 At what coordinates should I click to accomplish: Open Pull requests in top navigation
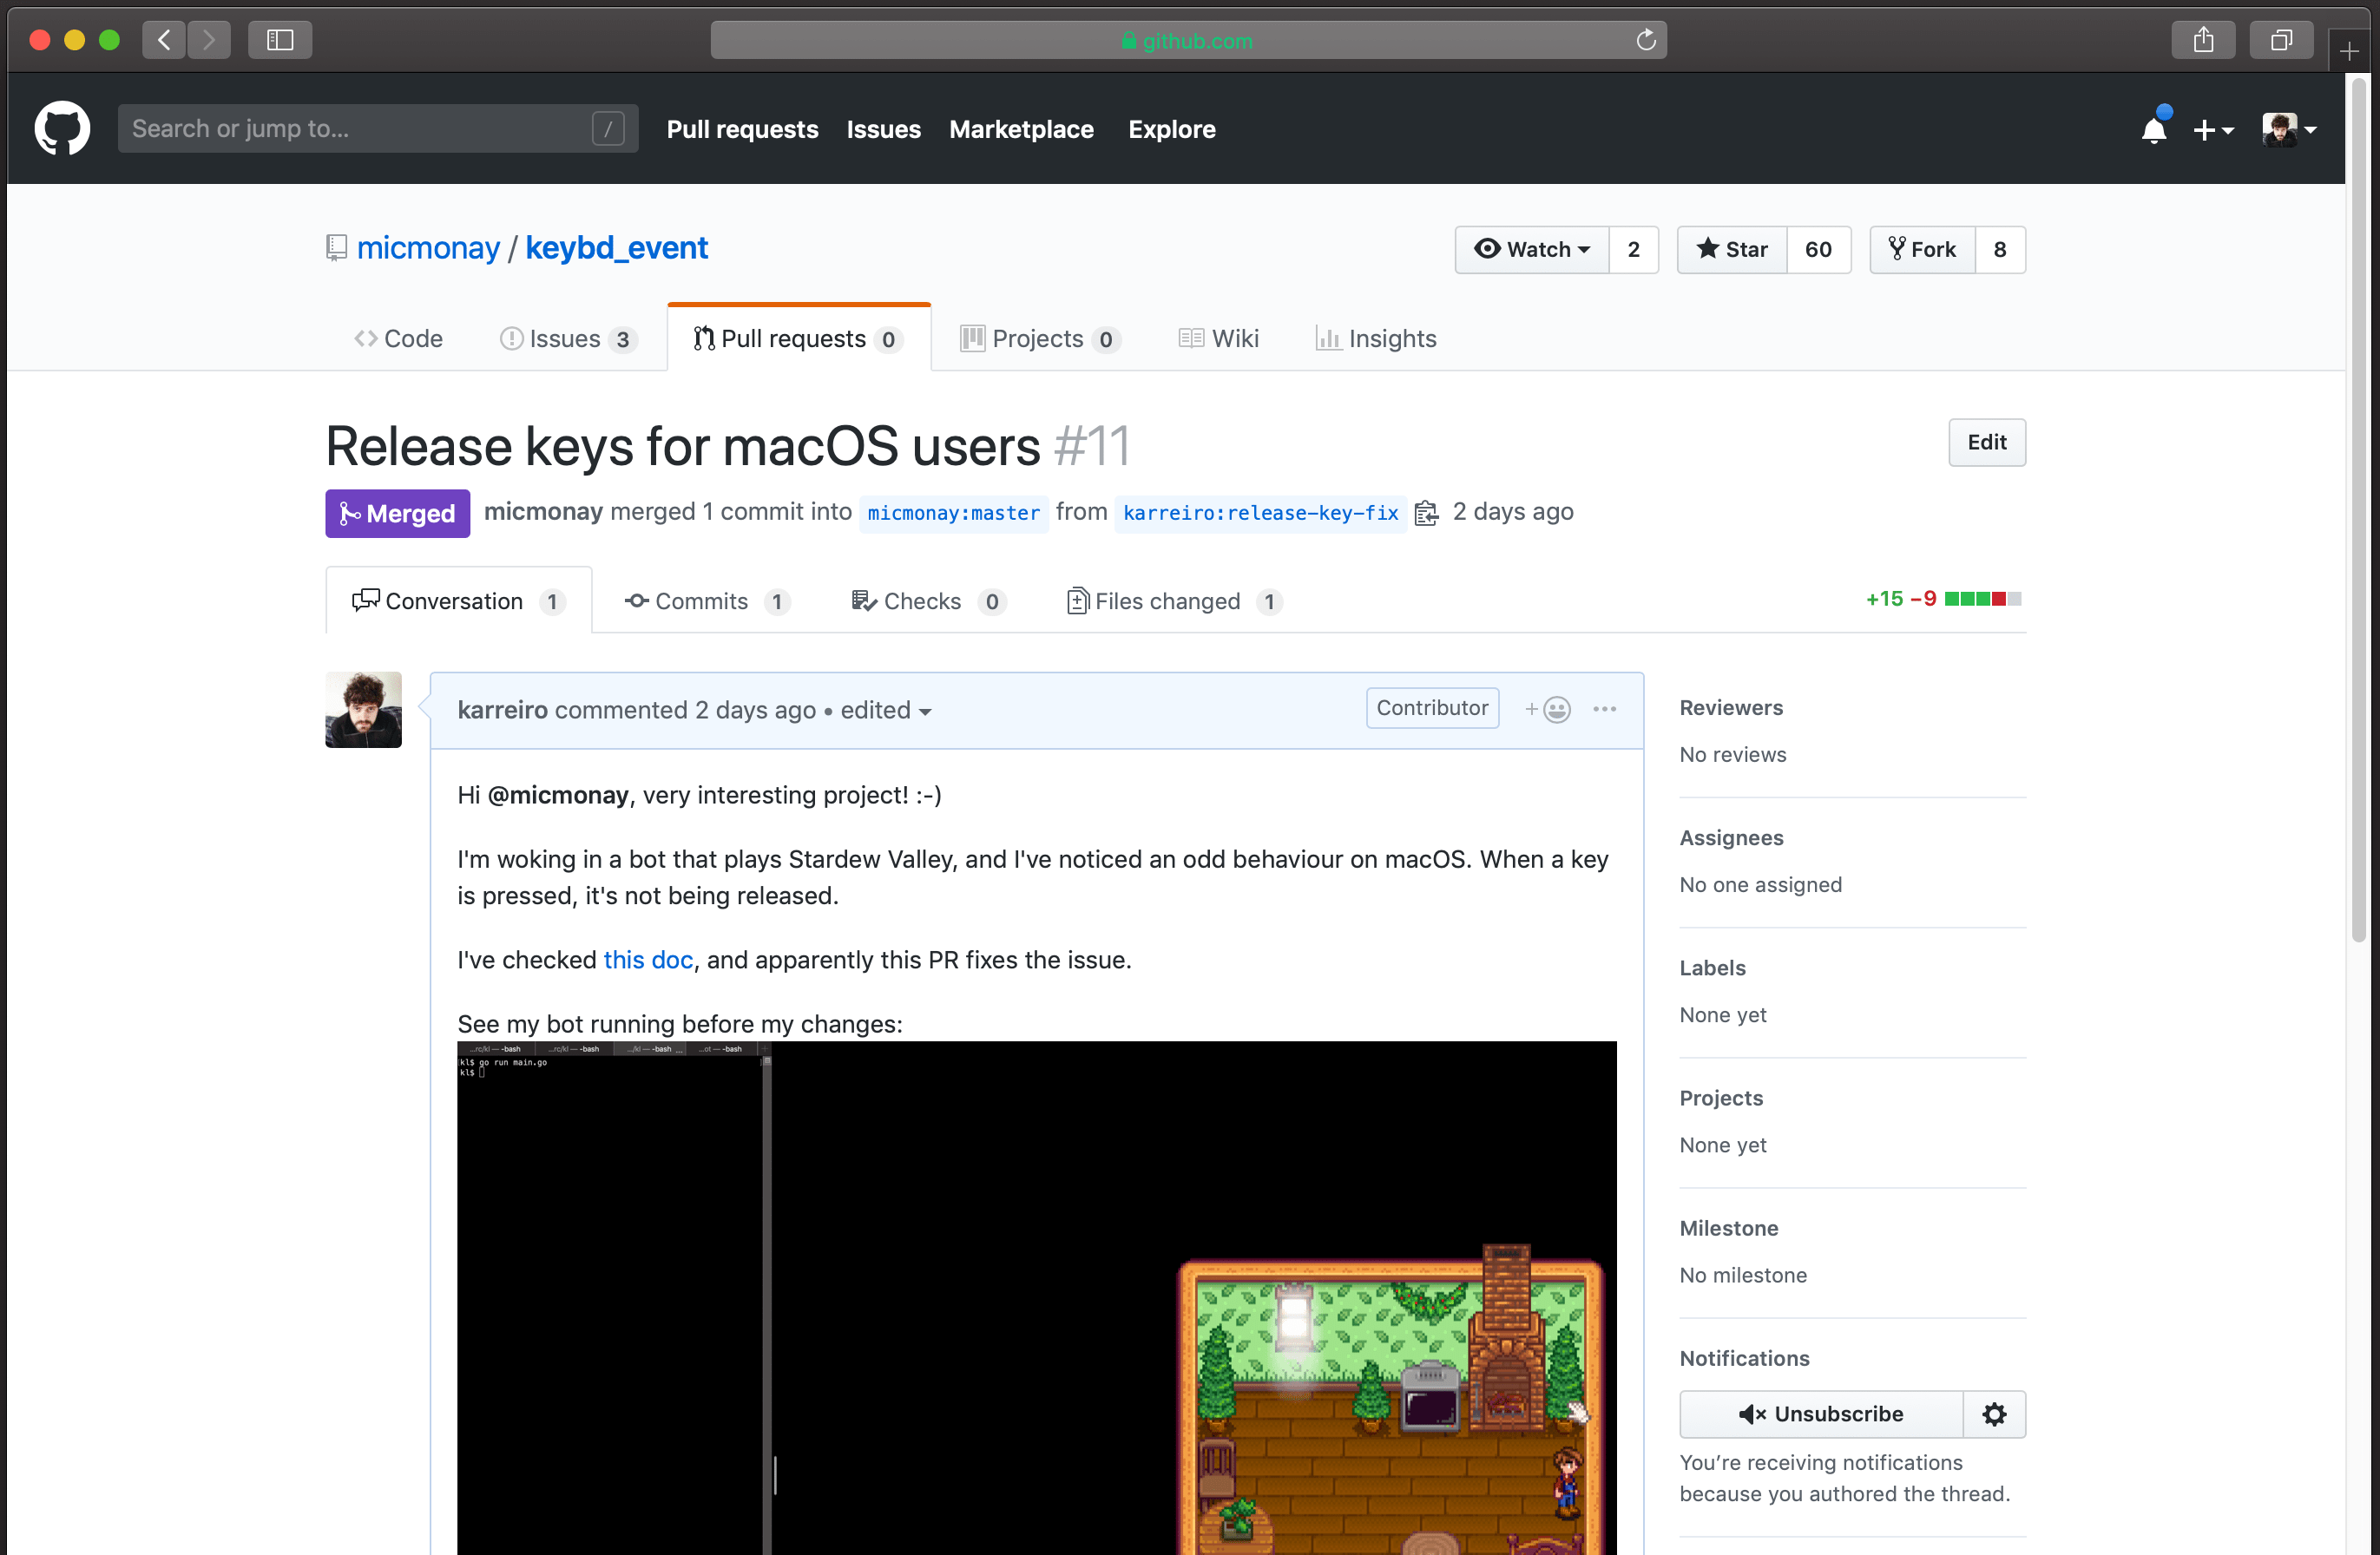742,129
